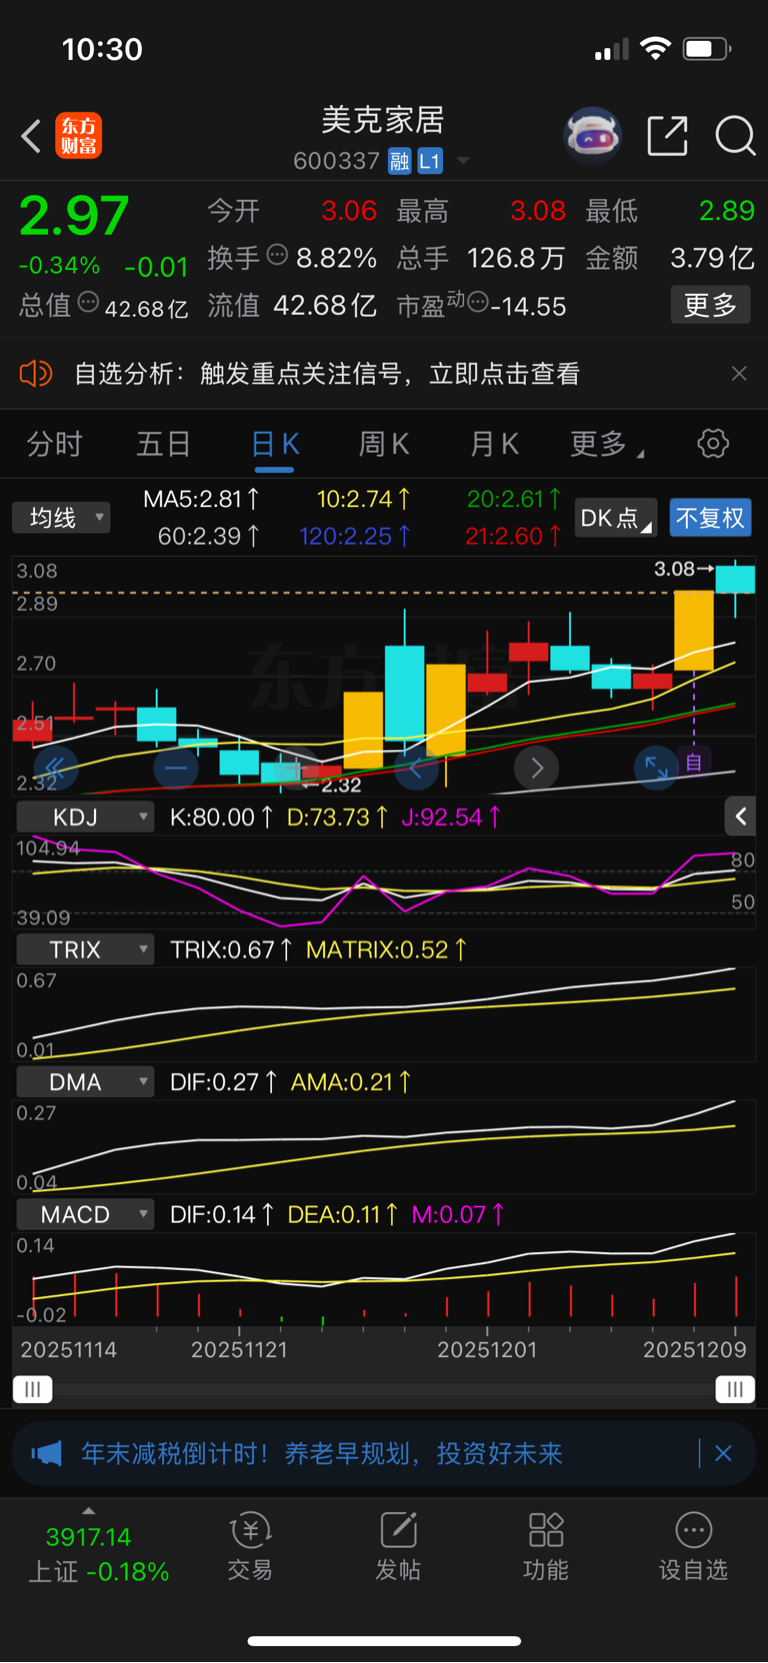Open the 交易 trade button
This screenshot has width=768, height=1663.
250,1547
